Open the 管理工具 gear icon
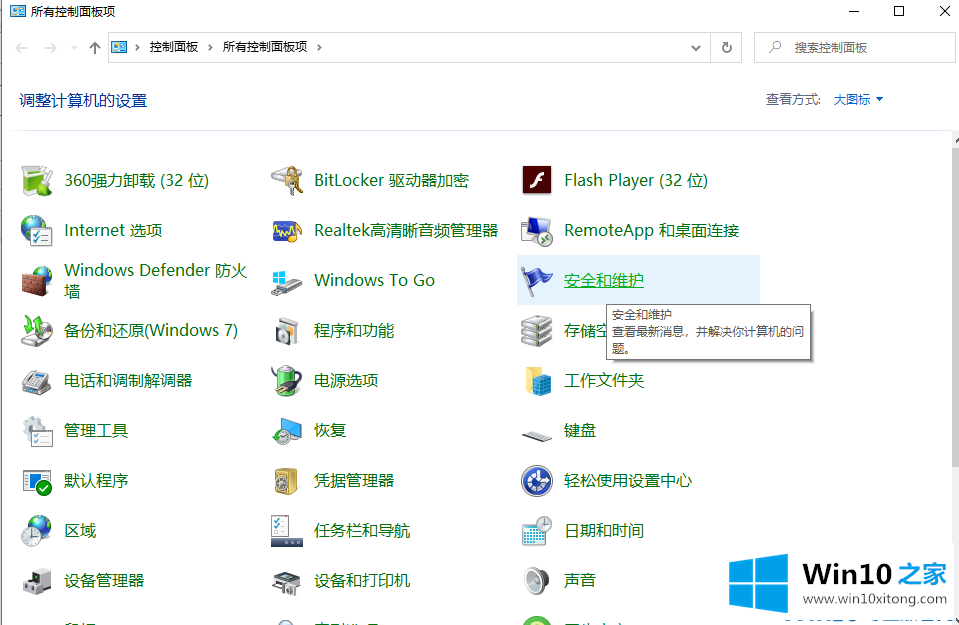Image resolution: width=959 pixels, height=625 pixels. 37,431
